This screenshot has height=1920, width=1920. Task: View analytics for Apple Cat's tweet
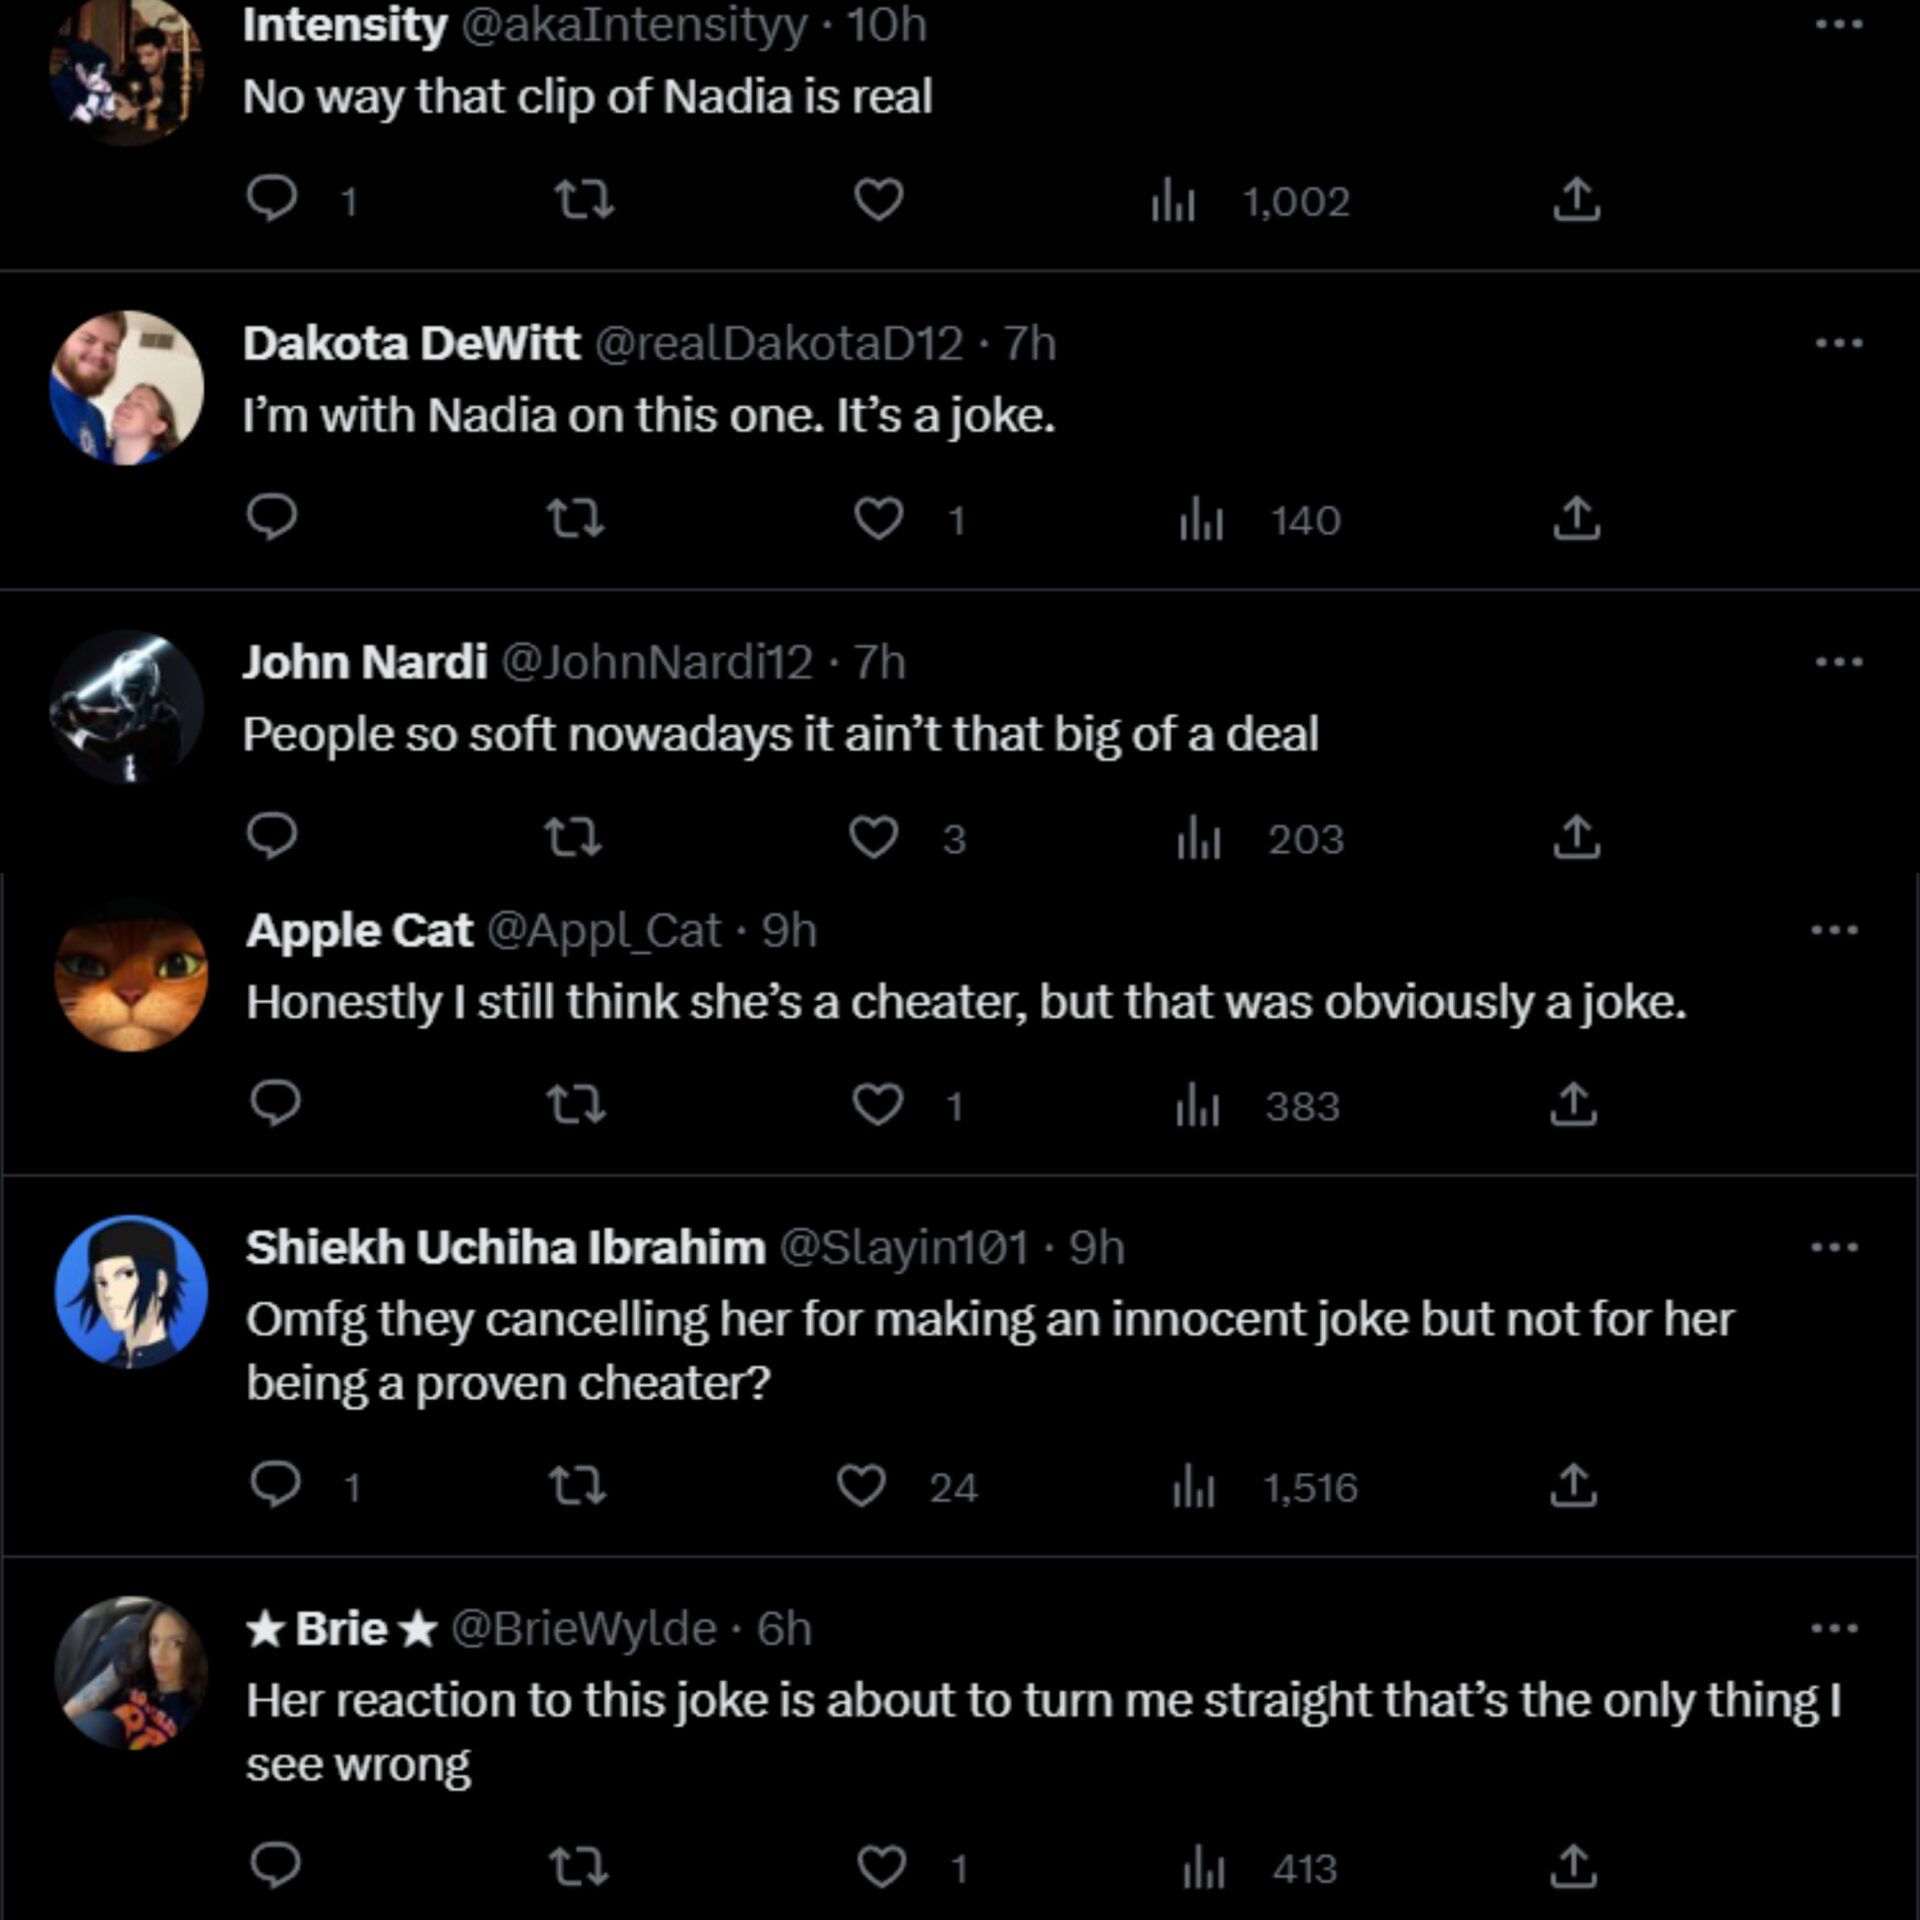(x=1198, y=1106)
